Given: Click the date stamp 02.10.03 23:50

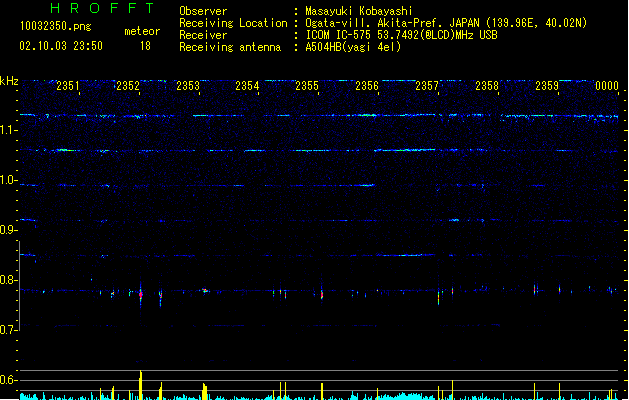Looking at the screenshot, I should click(61, 46).
